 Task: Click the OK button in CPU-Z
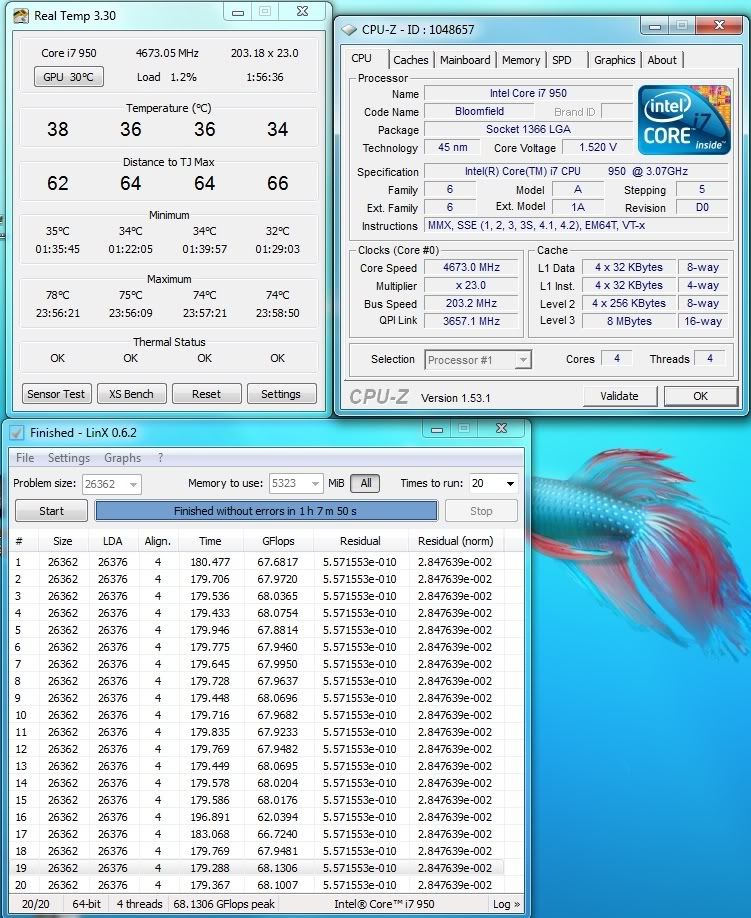(701, 396)
